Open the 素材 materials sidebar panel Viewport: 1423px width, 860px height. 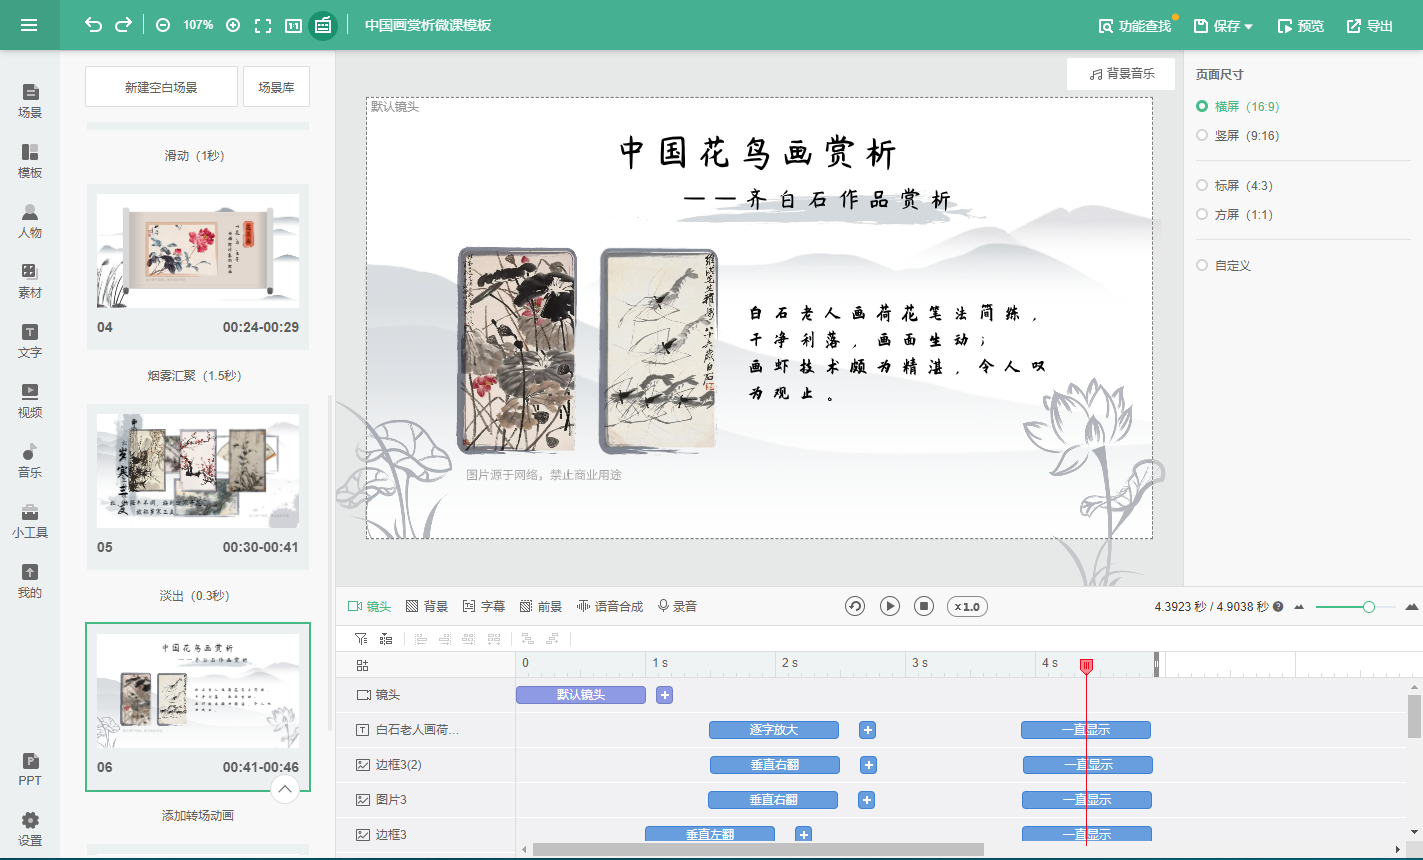(x=30, y=281)
